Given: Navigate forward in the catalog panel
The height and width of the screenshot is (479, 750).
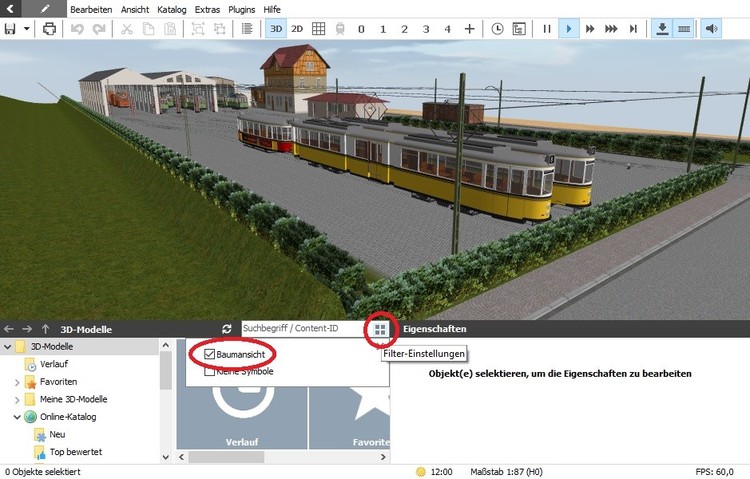Looking at the screenshot, I should coord(27,329).
